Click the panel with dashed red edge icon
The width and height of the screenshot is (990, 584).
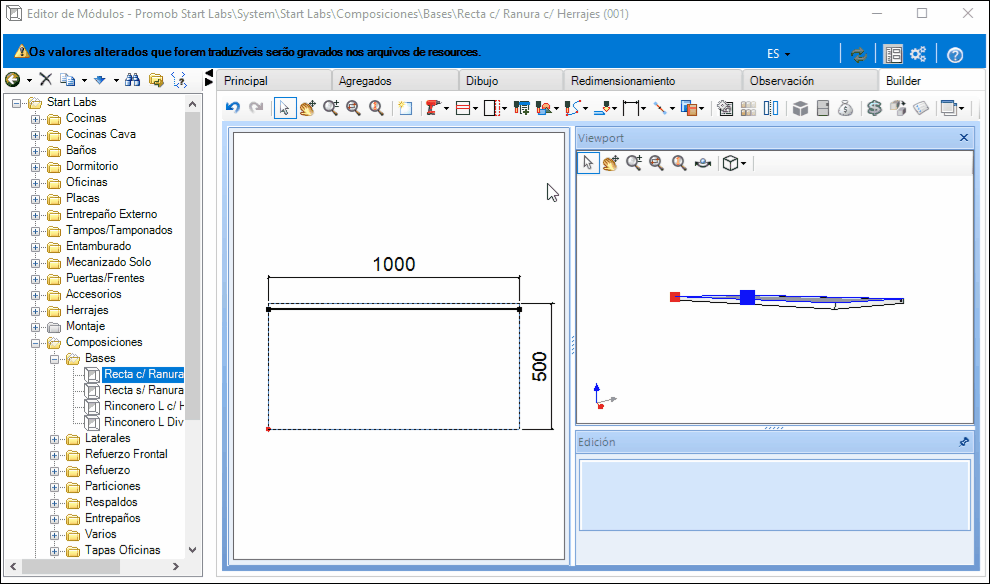tap(492, 108)
